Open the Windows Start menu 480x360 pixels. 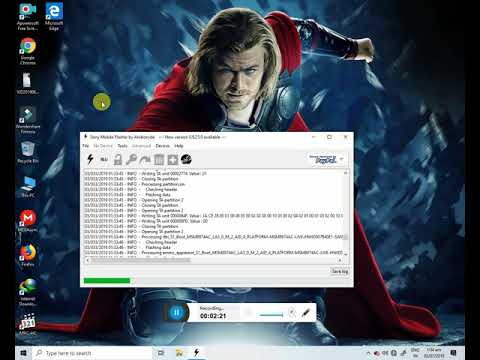pos(23,353)
